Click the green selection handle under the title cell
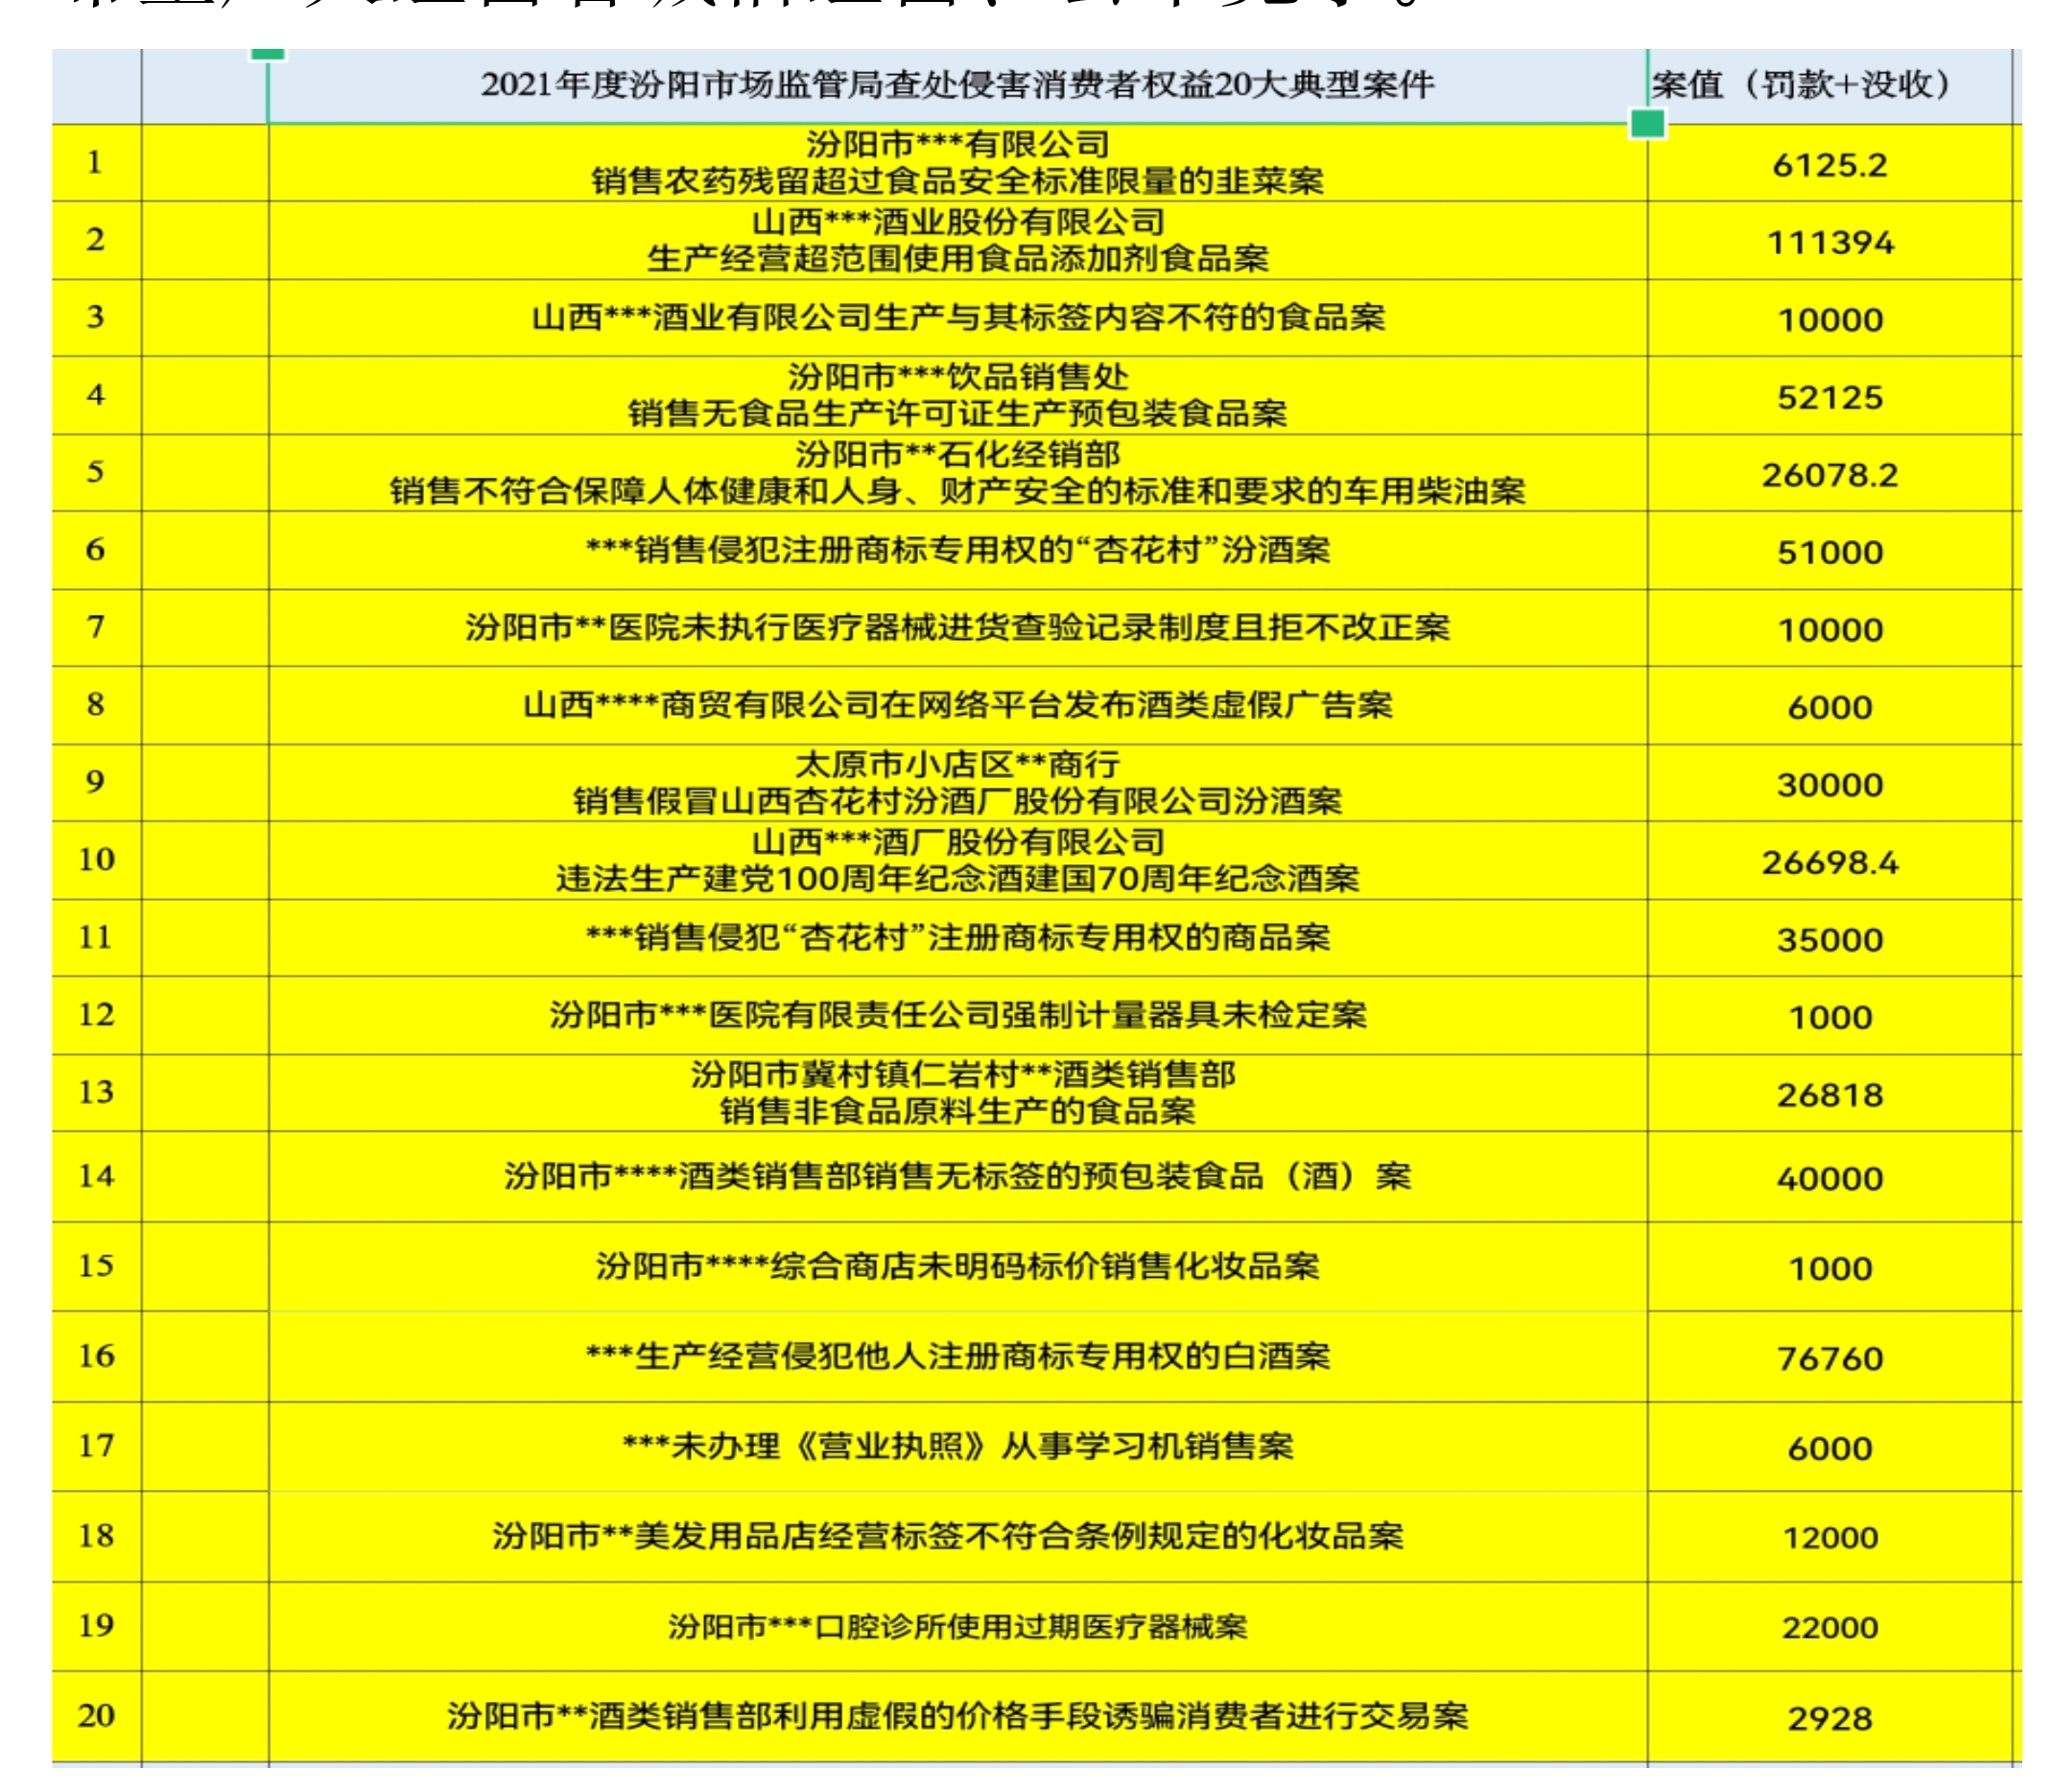Screen dimensions: 2054x1792 pos(1647,124)
